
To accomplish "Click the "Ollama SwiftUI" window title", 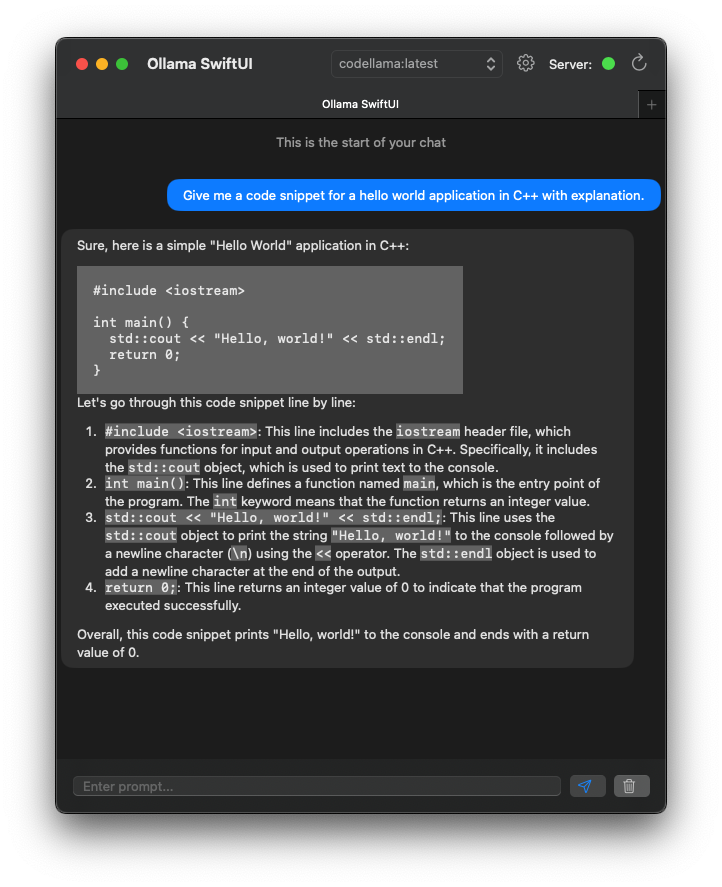I will click(x=200, y=64).
